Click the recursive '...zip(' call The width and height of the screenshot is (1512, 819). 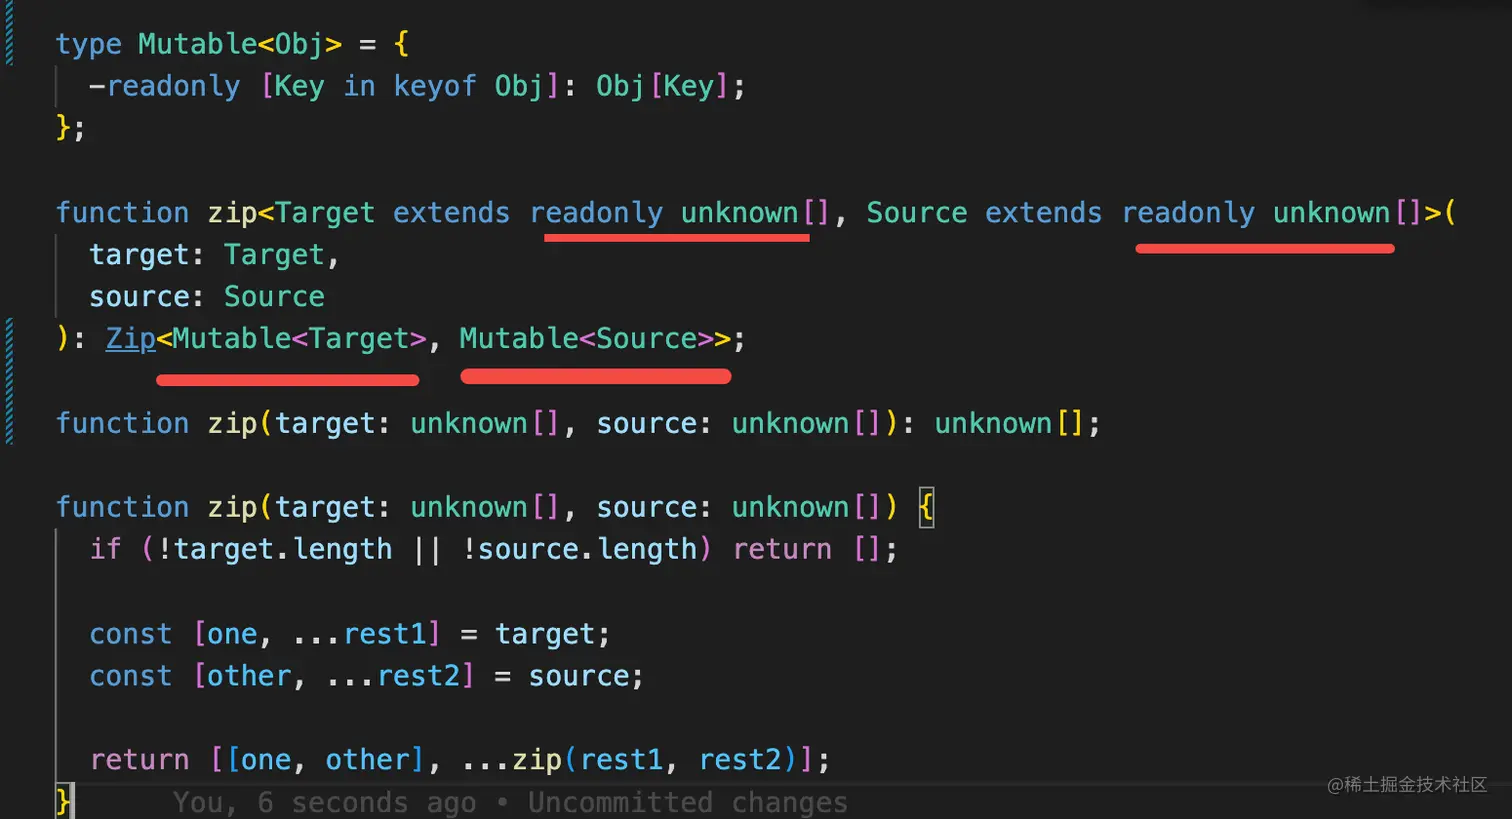pos(520,760)
